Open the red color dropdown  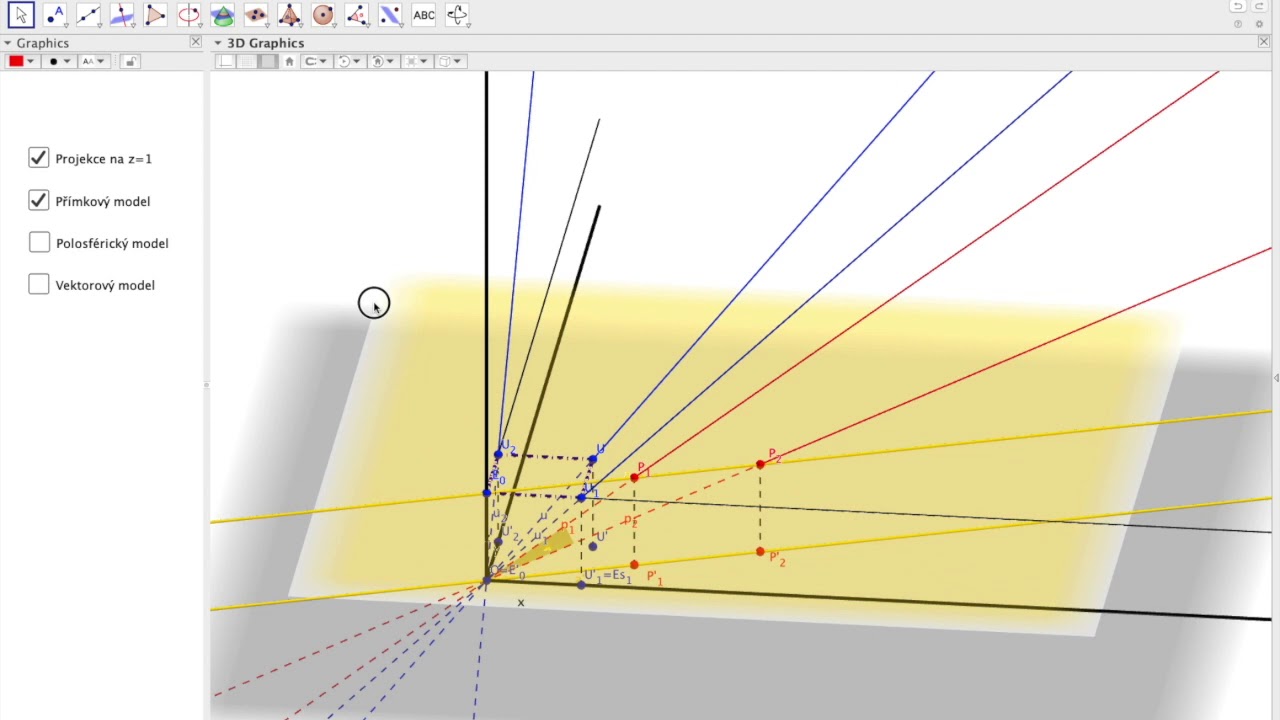[x=21, y=61]
